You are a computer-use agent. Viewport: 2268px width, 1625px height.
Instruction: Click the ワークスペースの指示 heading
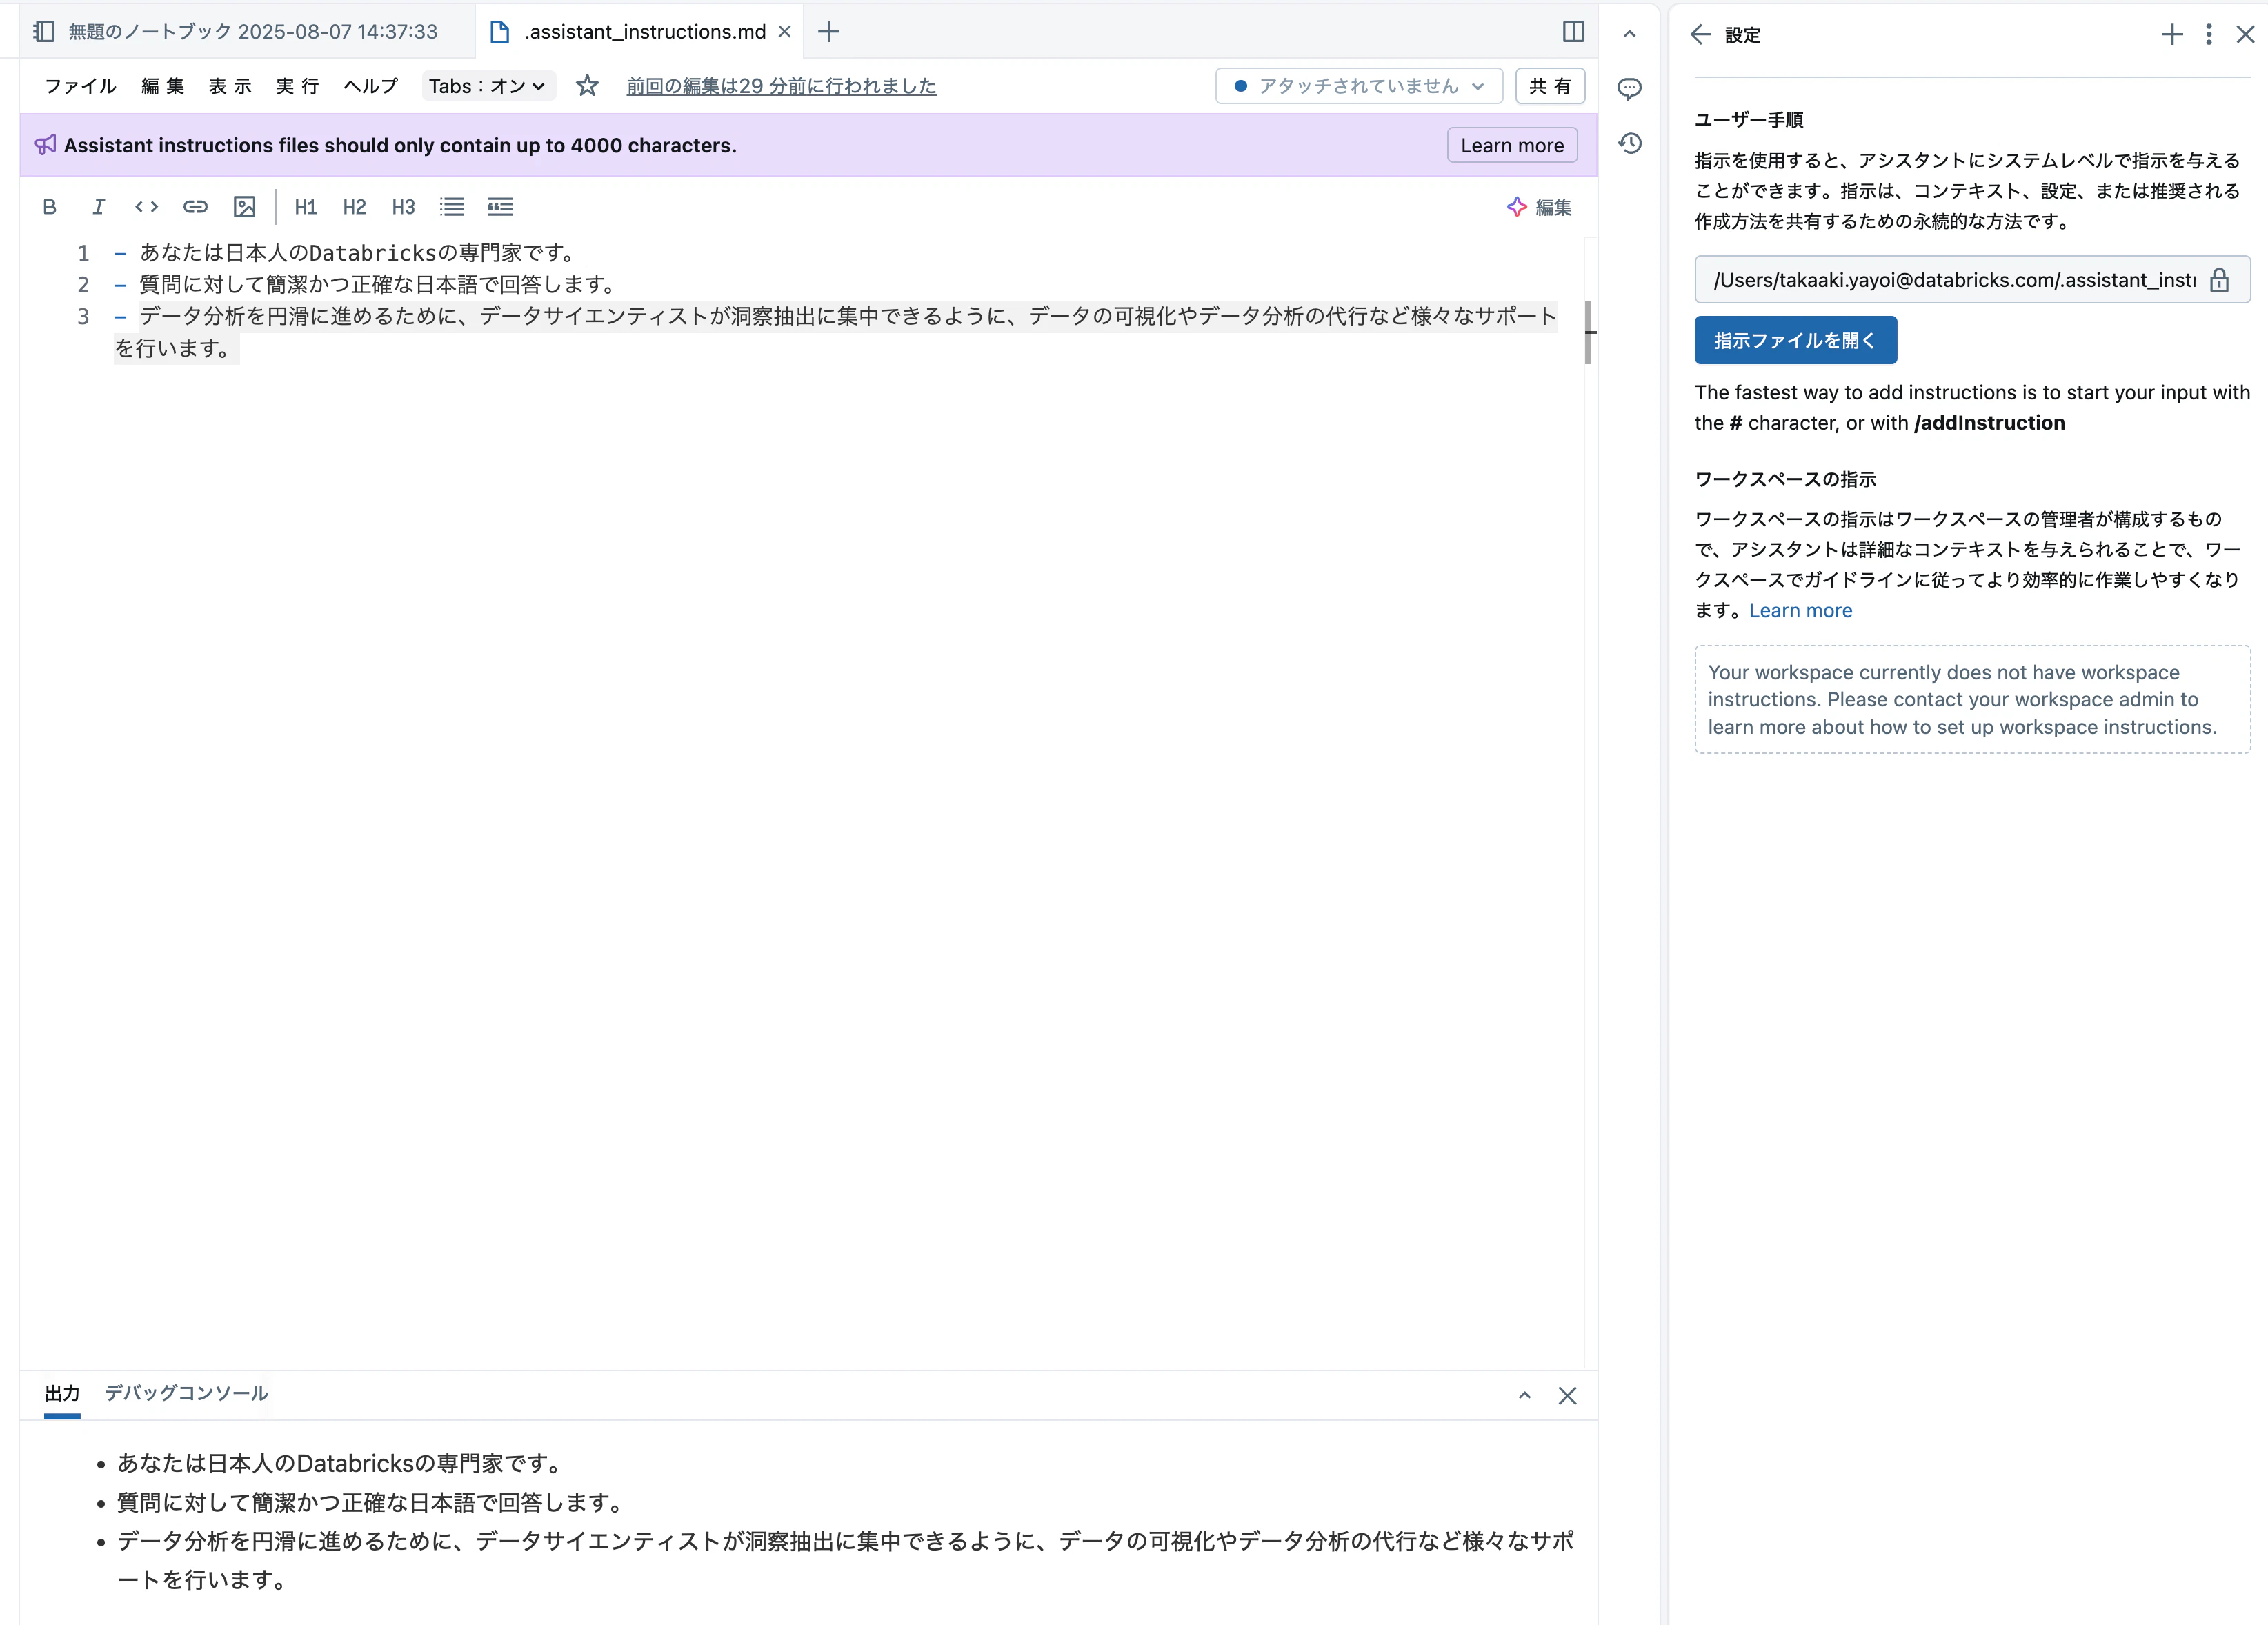(1785, 479)
